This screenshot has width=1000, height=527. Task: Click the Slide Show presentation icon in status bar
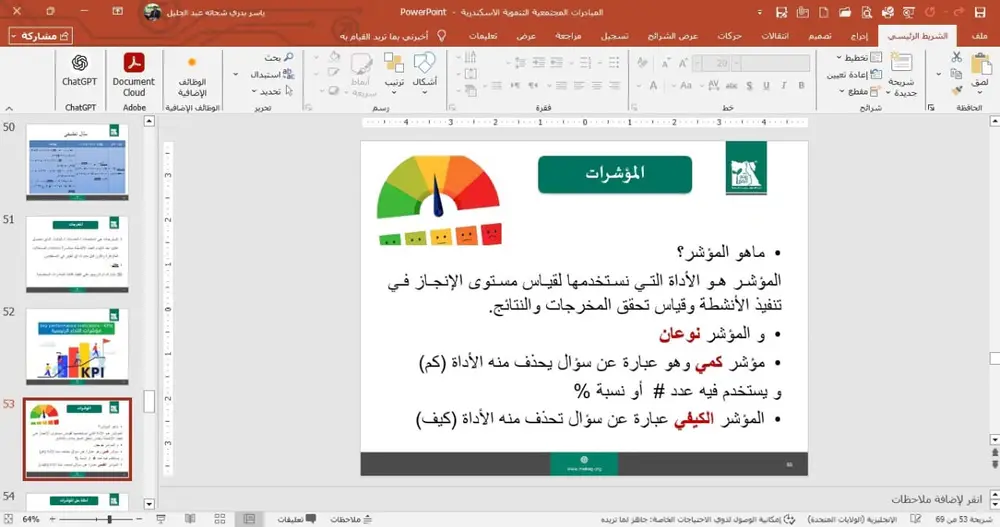pyautogui.click(x=161, y=519)
